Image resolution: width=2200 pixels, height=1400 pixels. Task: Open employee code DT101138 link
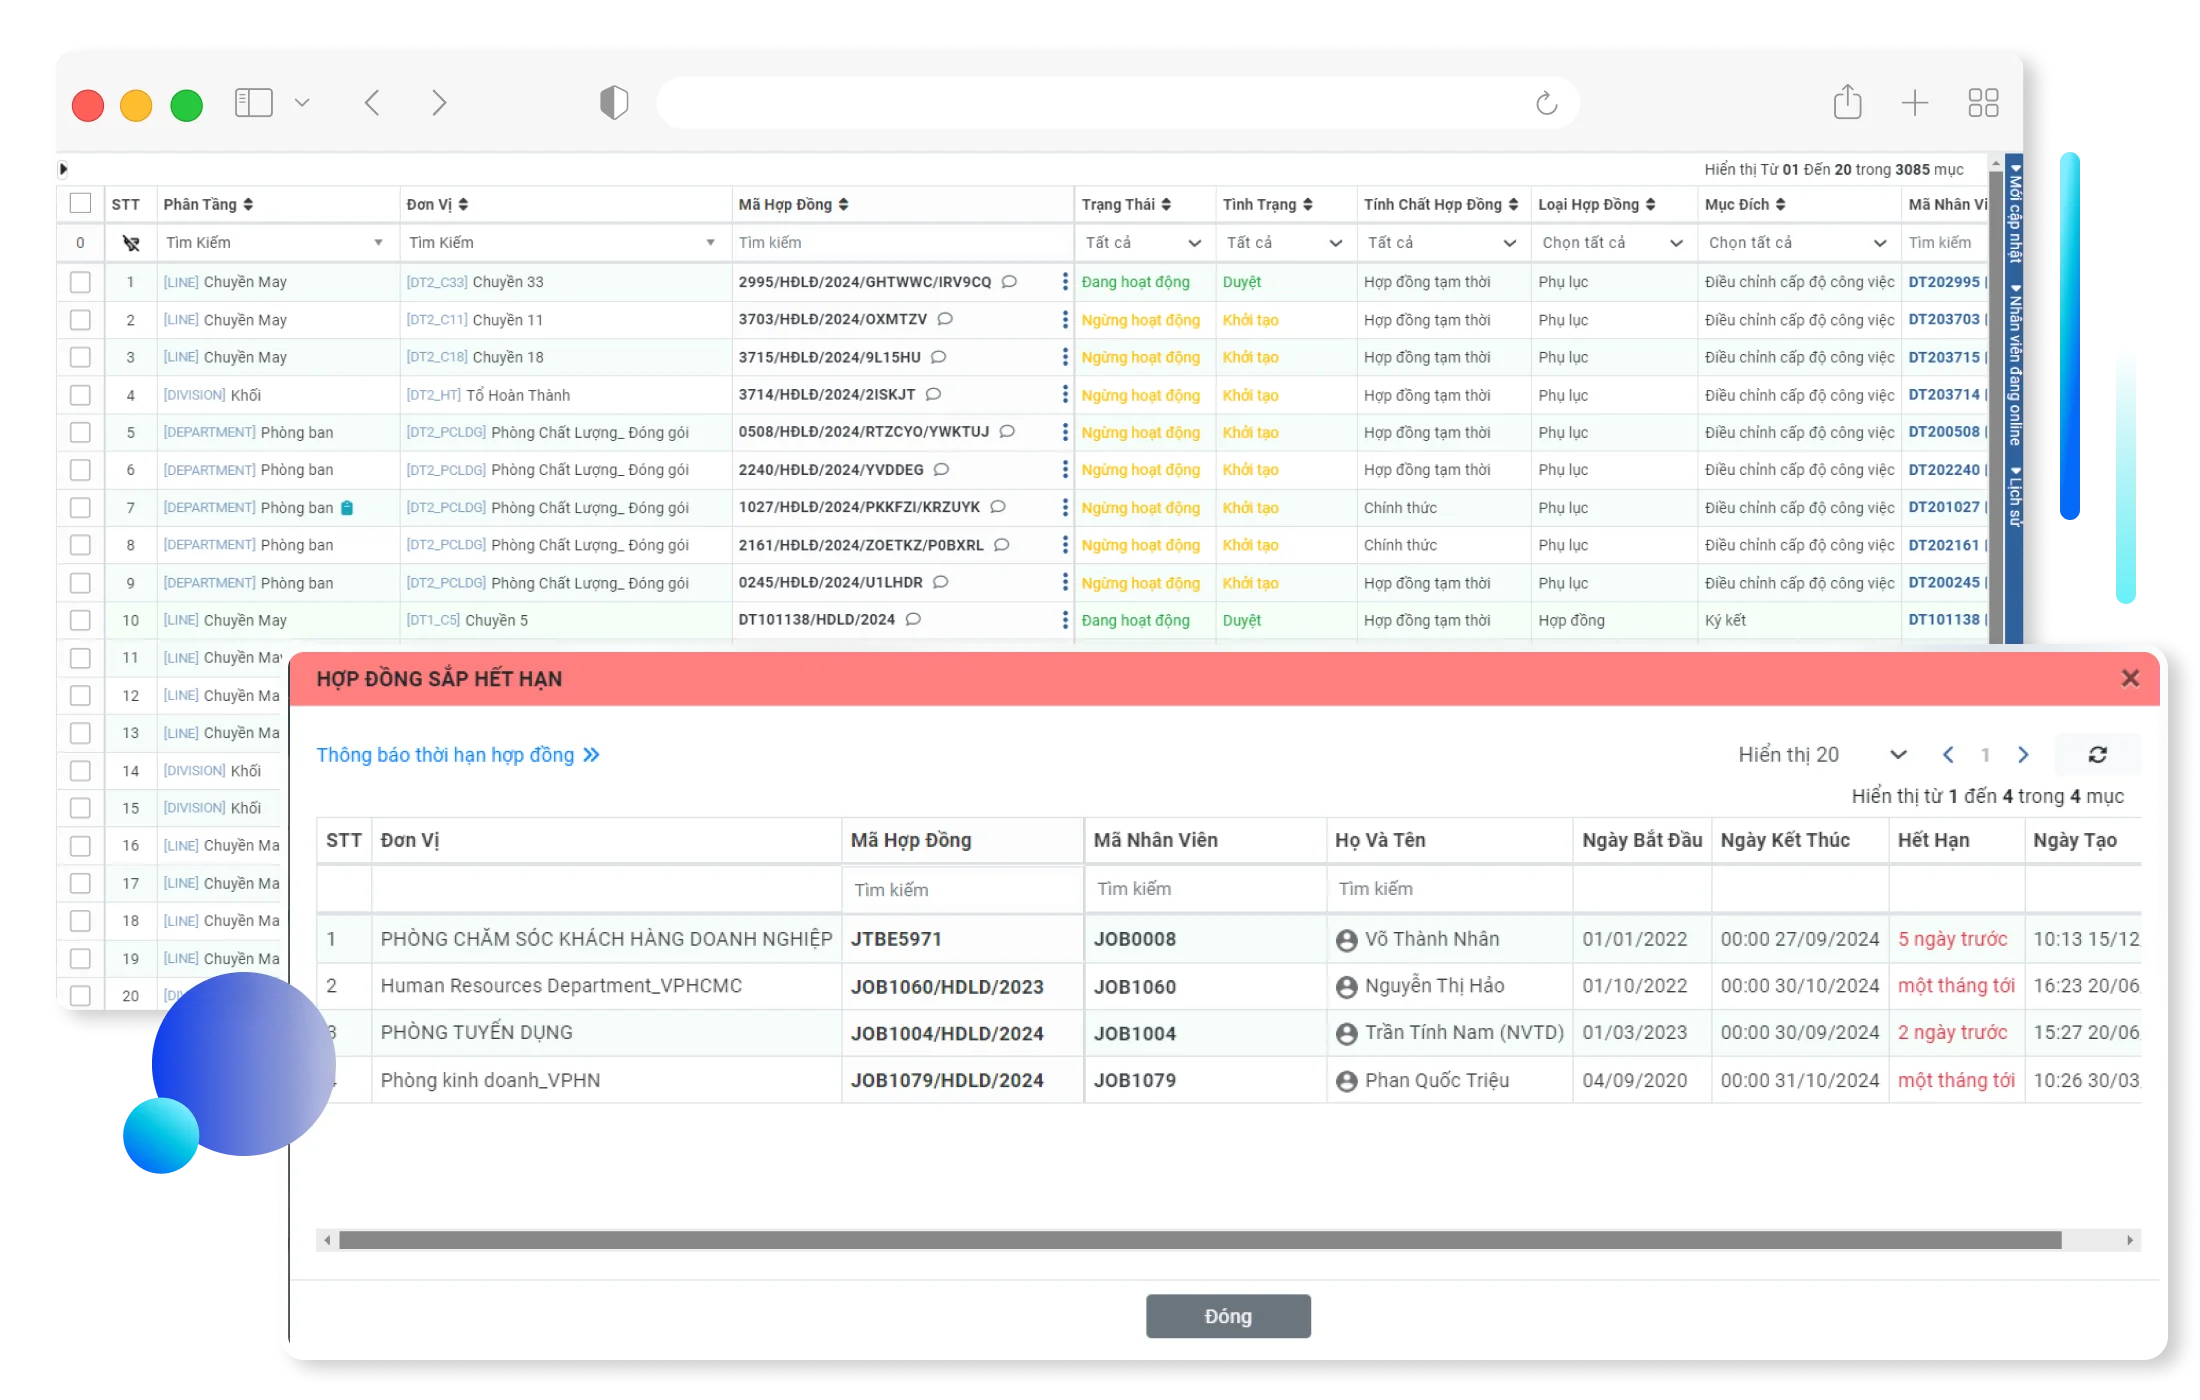pos(1943,620)
